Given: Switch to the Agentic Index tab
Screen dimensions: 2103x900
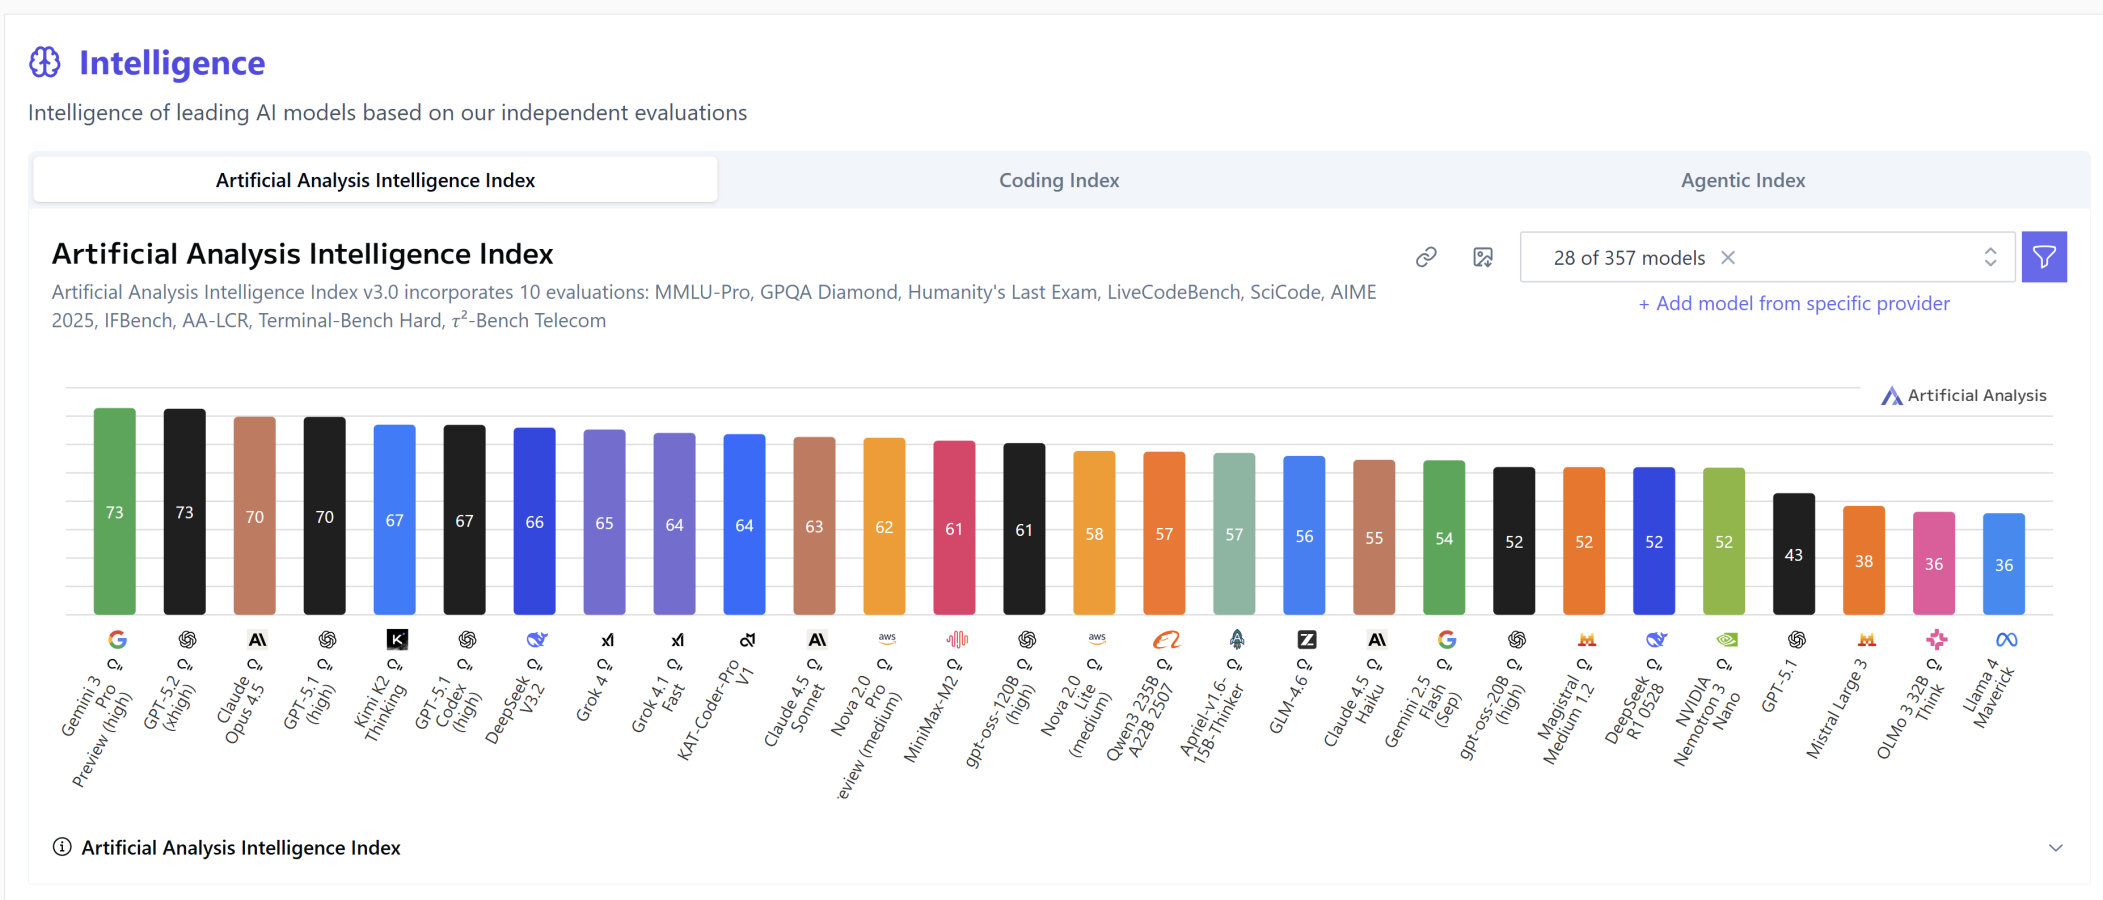Looking at the screenshot, I should [1742, 180].
